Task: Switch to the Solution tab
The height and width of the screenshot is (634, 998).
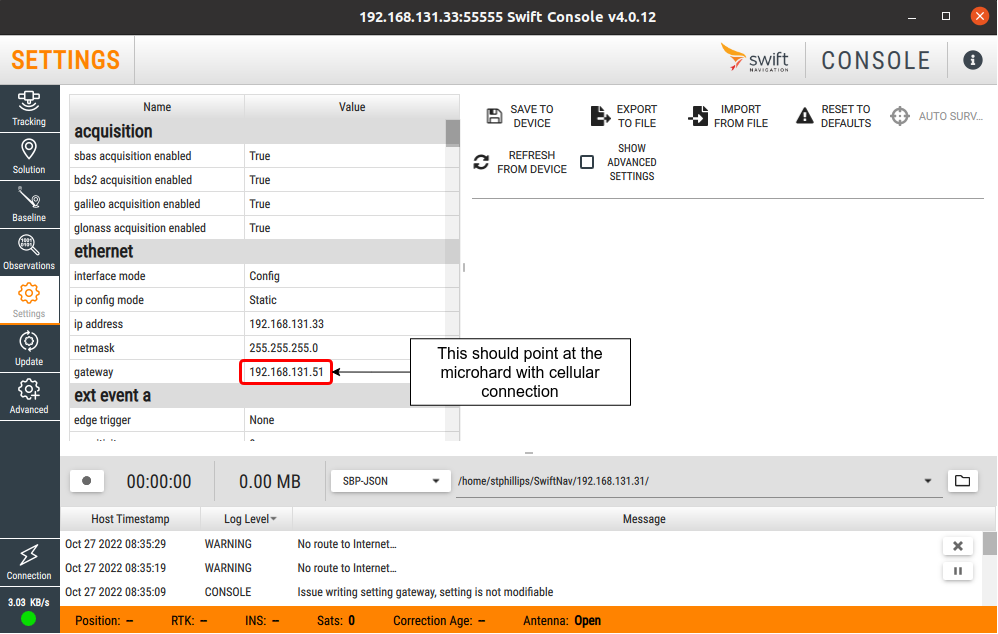Action: 29,156
